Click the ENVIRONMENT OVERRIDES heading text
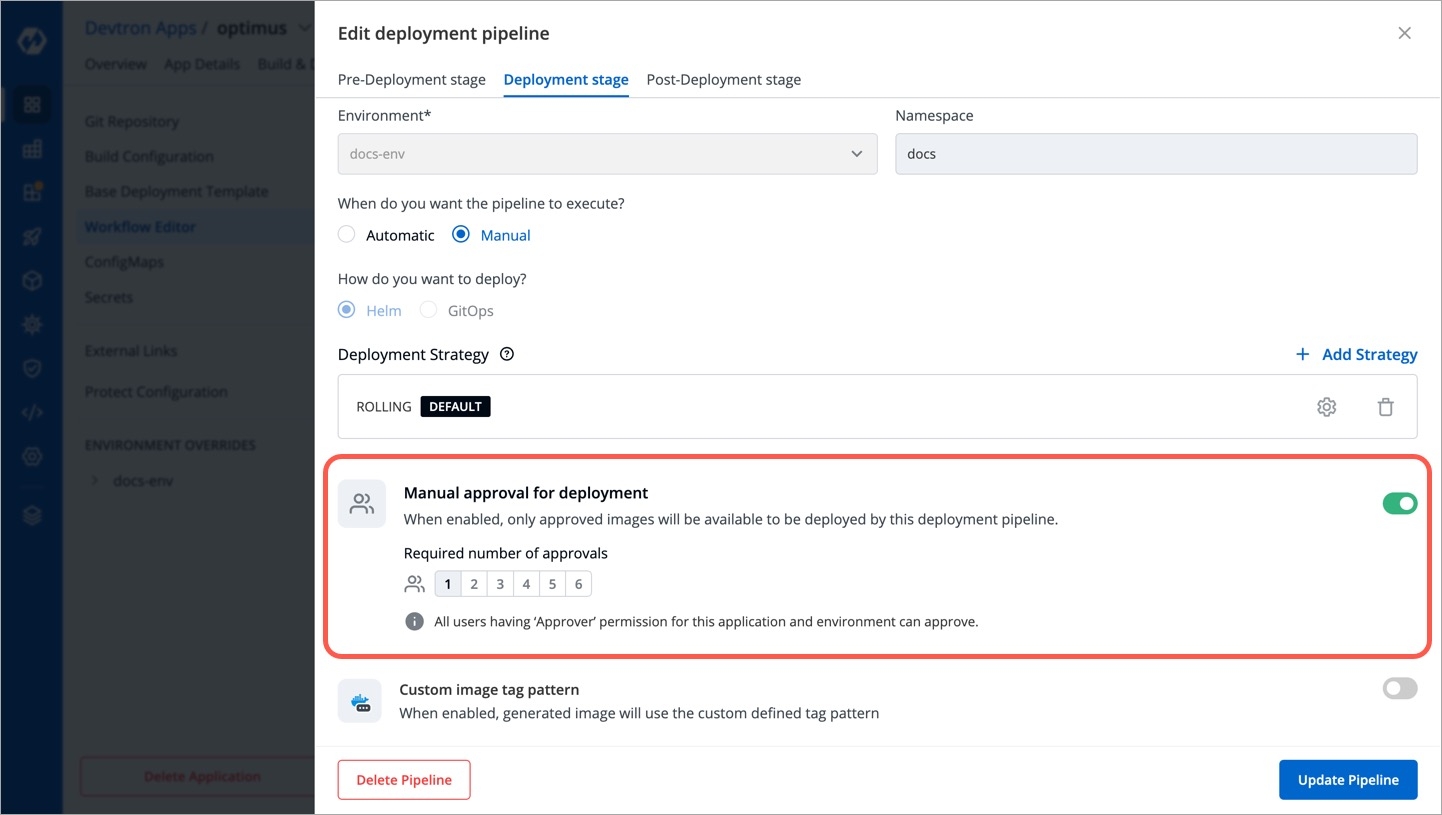1442x815 pixels. (170, 445)
